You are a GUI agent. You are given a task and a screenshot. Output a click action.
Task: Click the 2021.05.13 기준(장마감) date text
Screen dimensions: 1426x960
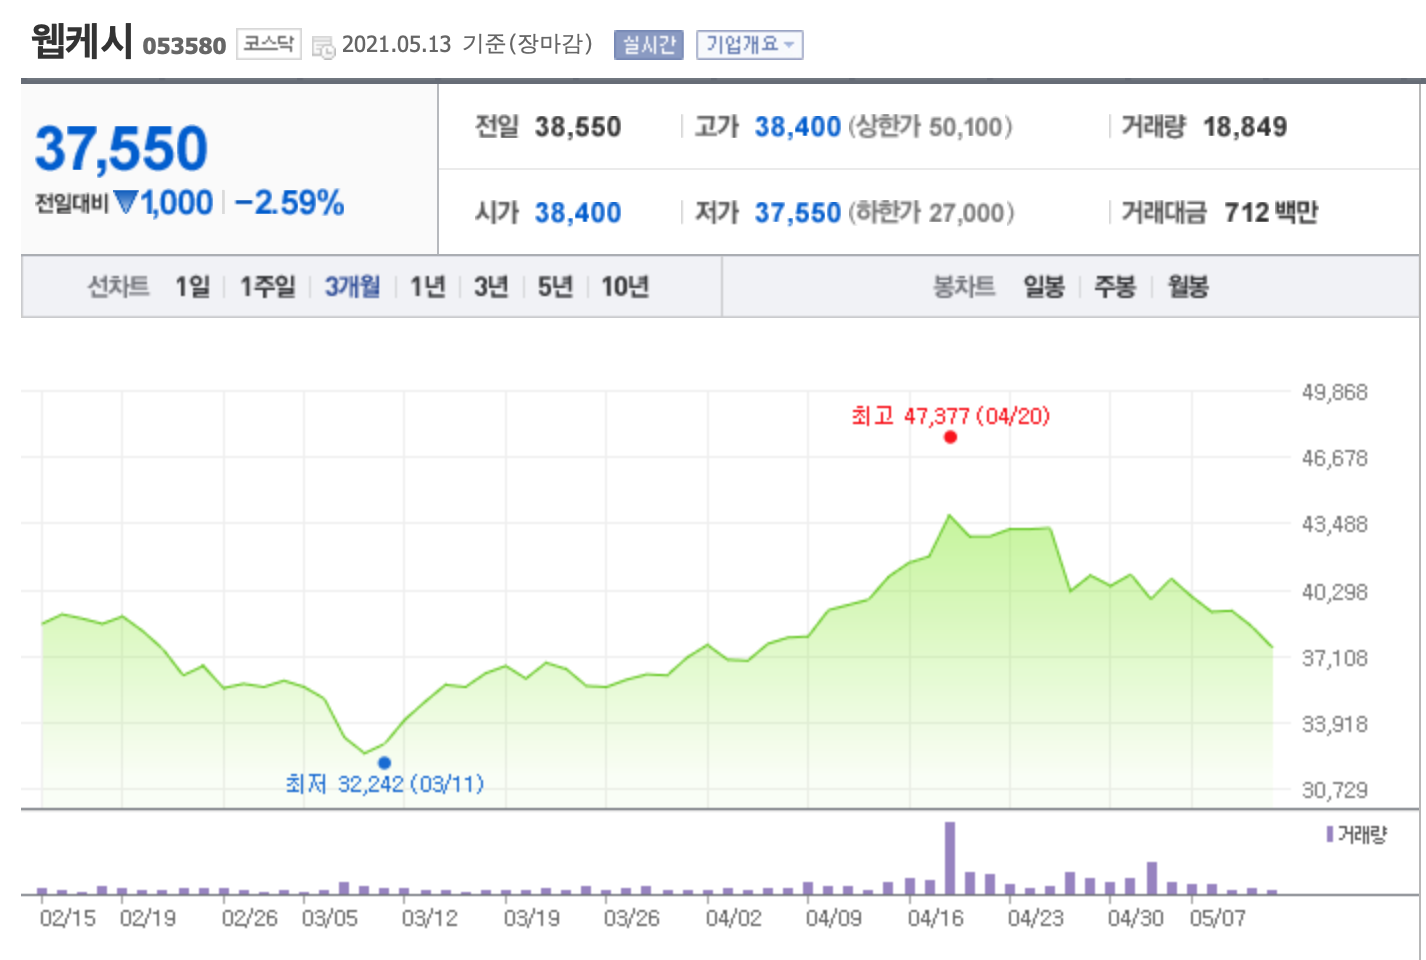467,45
